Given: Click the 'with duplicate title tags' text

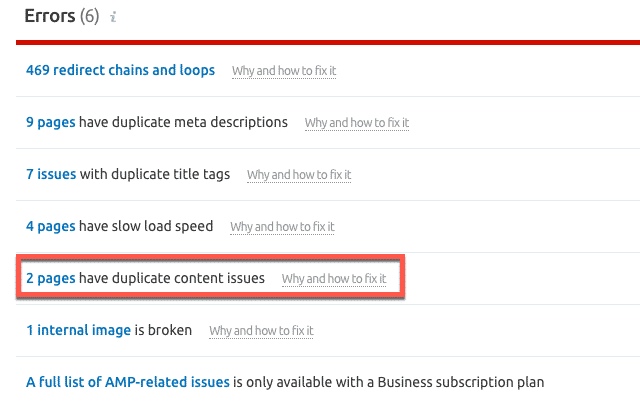Looking at the screenshot, I should 155,174.
